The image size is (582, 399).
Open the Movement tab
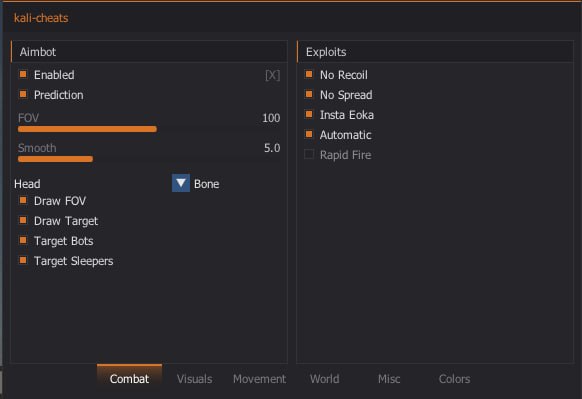[x=259, y=379]
